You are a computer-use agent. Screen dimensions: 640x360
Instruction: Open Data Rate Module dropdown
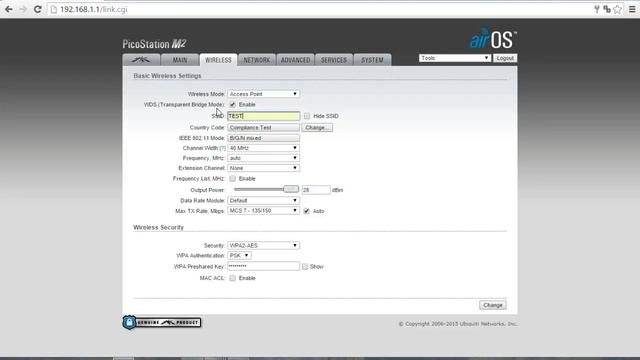(263, 200)
